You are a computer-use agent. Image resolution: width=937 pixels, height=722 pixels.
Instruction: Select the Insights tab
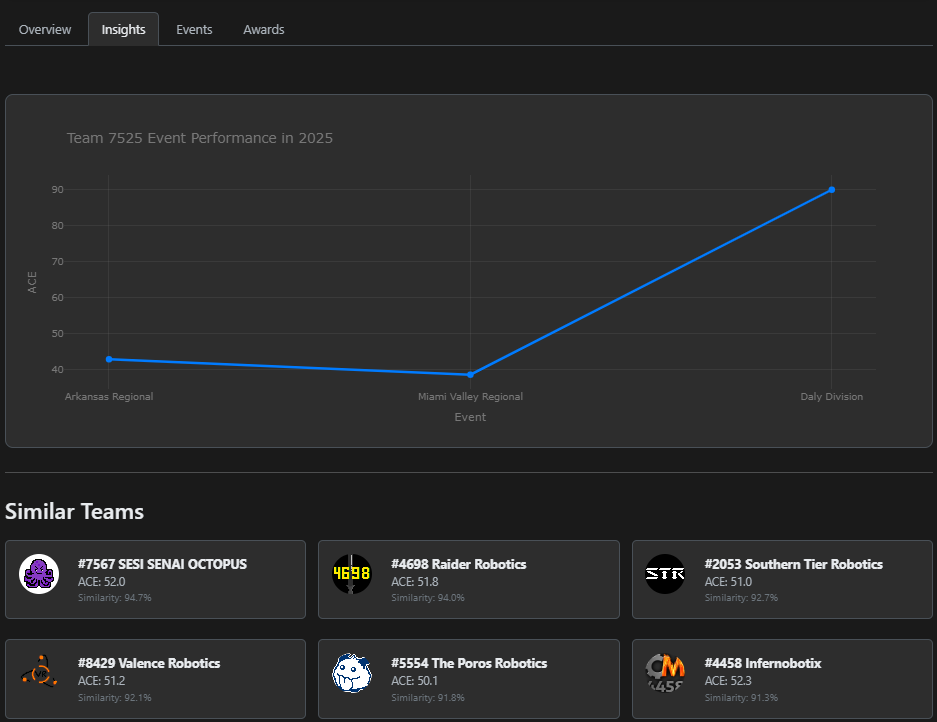[x=124, y=29]
